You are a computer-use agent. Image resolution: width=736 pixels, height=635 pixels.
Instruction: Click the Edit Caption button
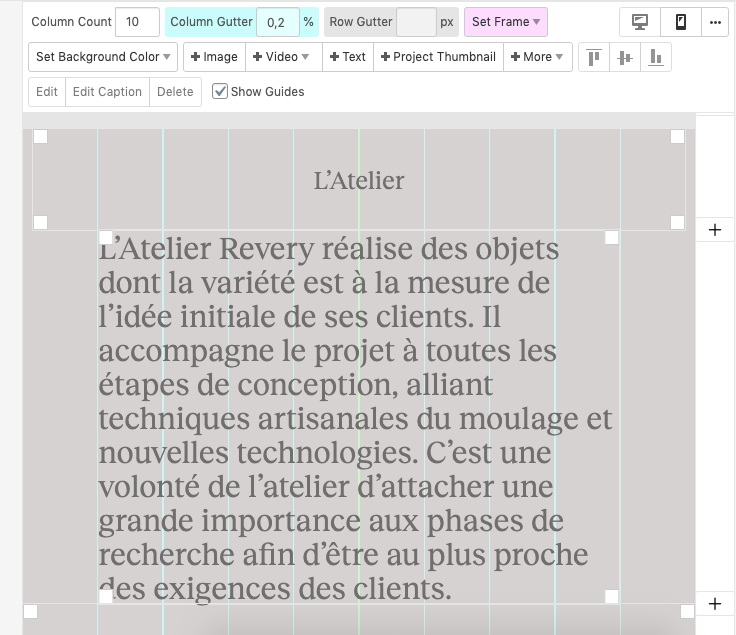pos(107,92)
